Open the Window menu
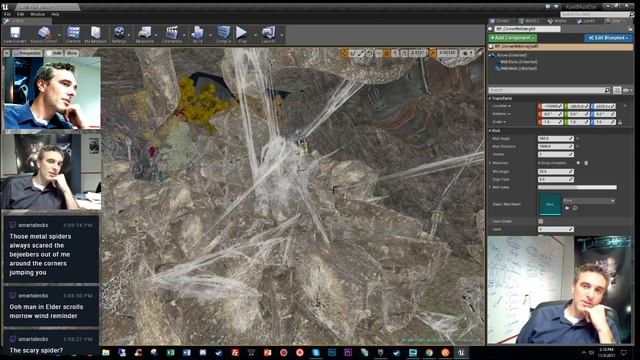640x360 pixels. click(38, 14)
